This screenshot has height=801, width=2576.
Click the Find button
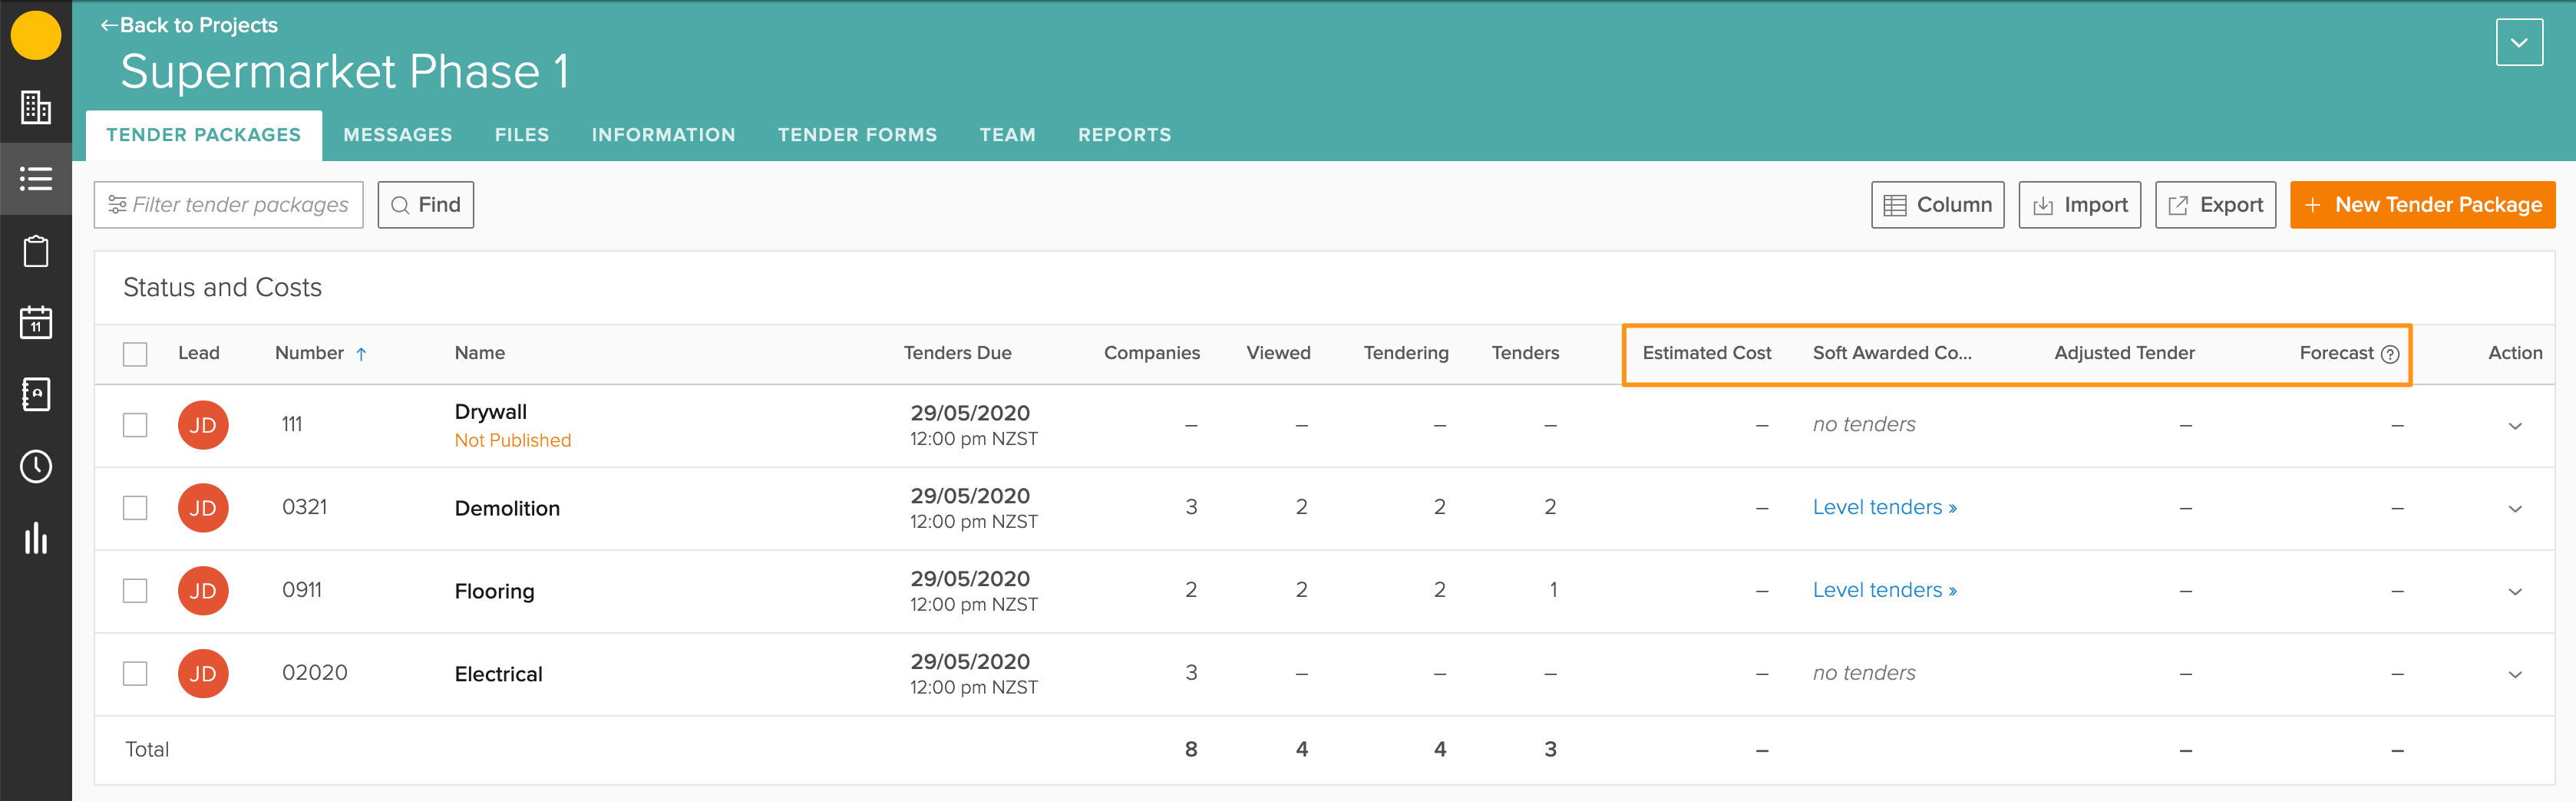click(426, 205)
